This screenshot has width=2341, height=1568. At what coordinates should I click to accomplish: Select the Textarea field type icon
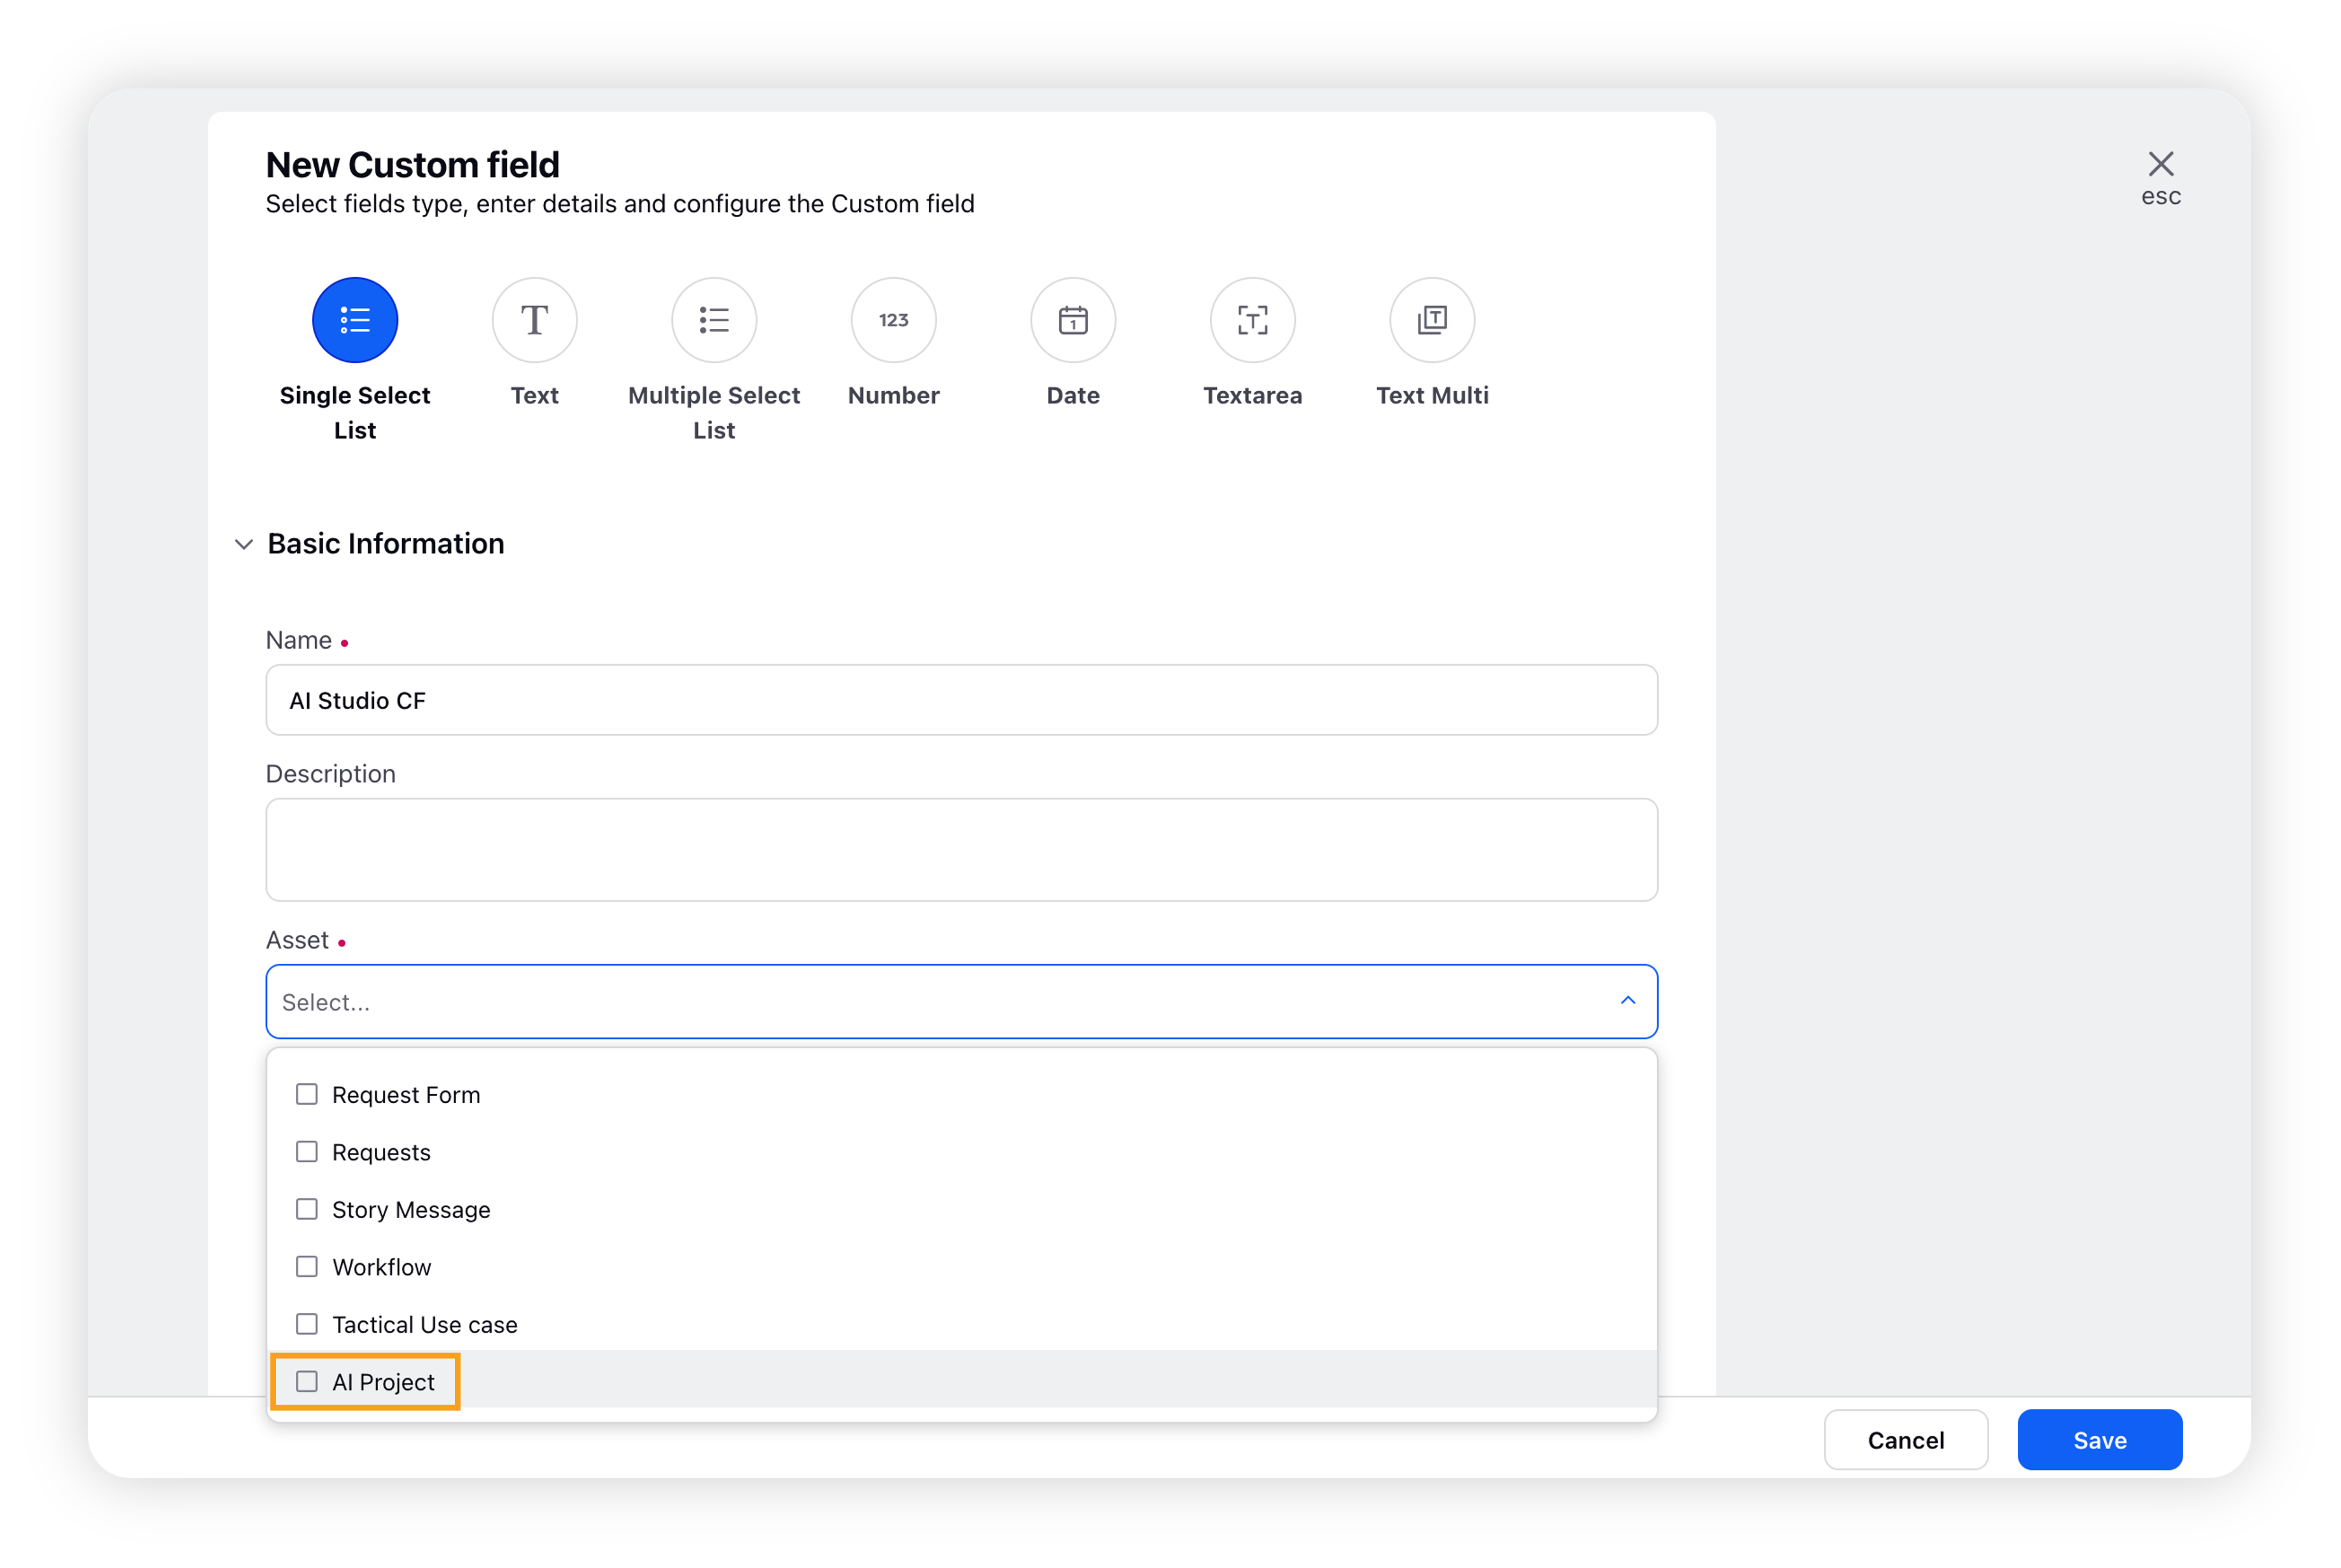coord(1252,320)
